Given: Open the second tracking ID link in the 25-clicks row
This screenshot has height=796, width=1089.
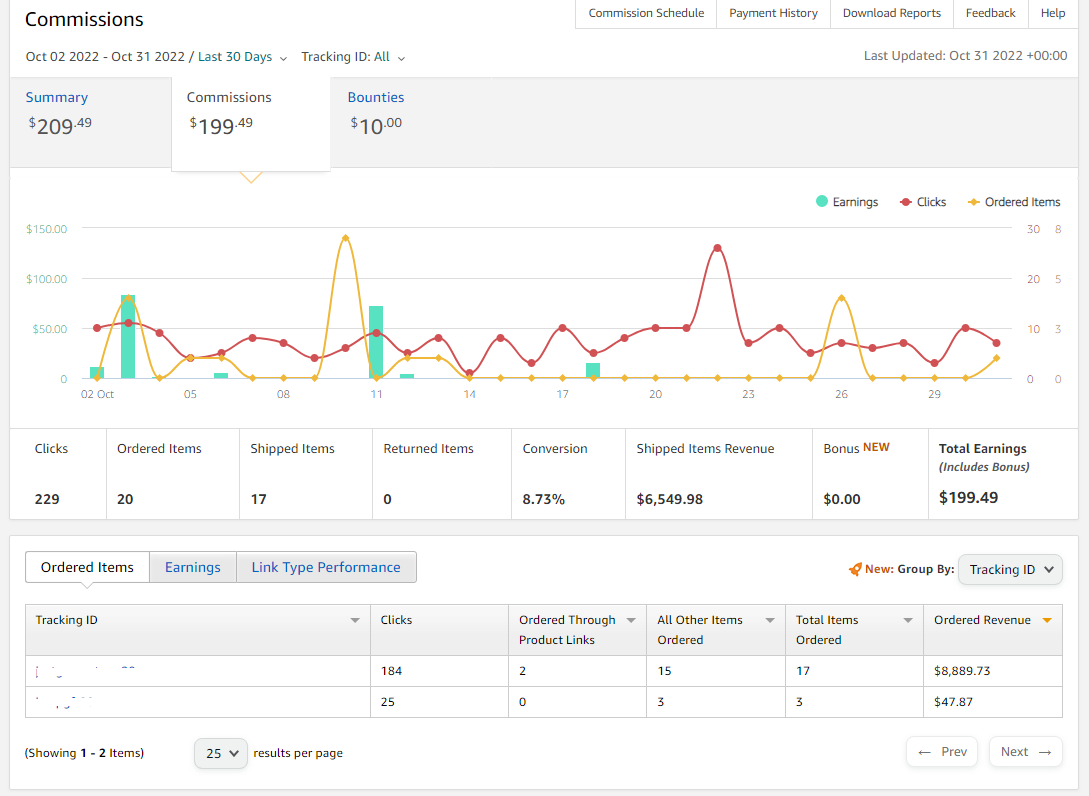Looking at the screenshot, I should pyautogui.click(x=63, y=702).
